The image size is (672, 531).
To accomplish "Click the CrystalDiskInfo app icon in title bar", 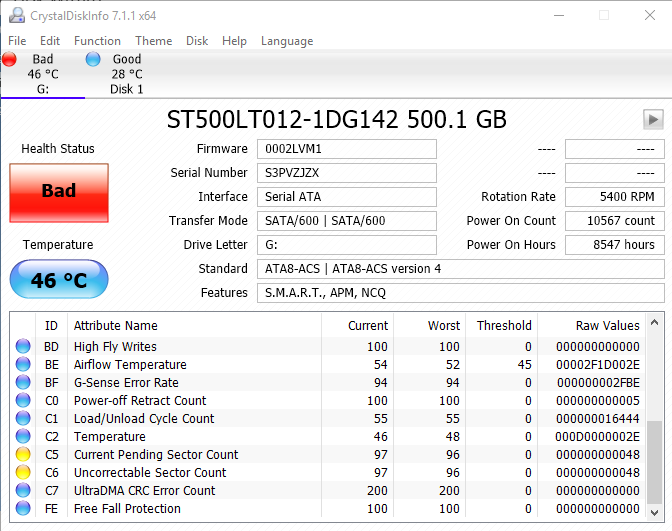I will pos(17,15).
